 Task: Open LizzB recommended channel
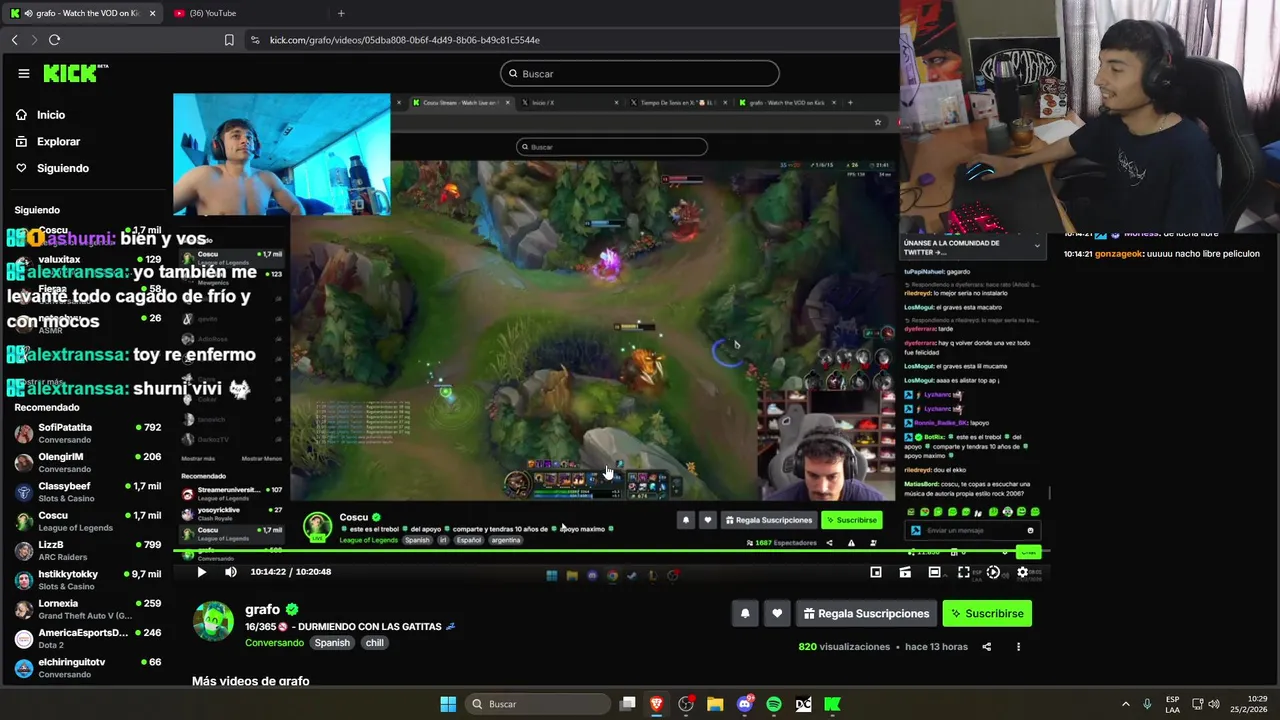(88, 550)
